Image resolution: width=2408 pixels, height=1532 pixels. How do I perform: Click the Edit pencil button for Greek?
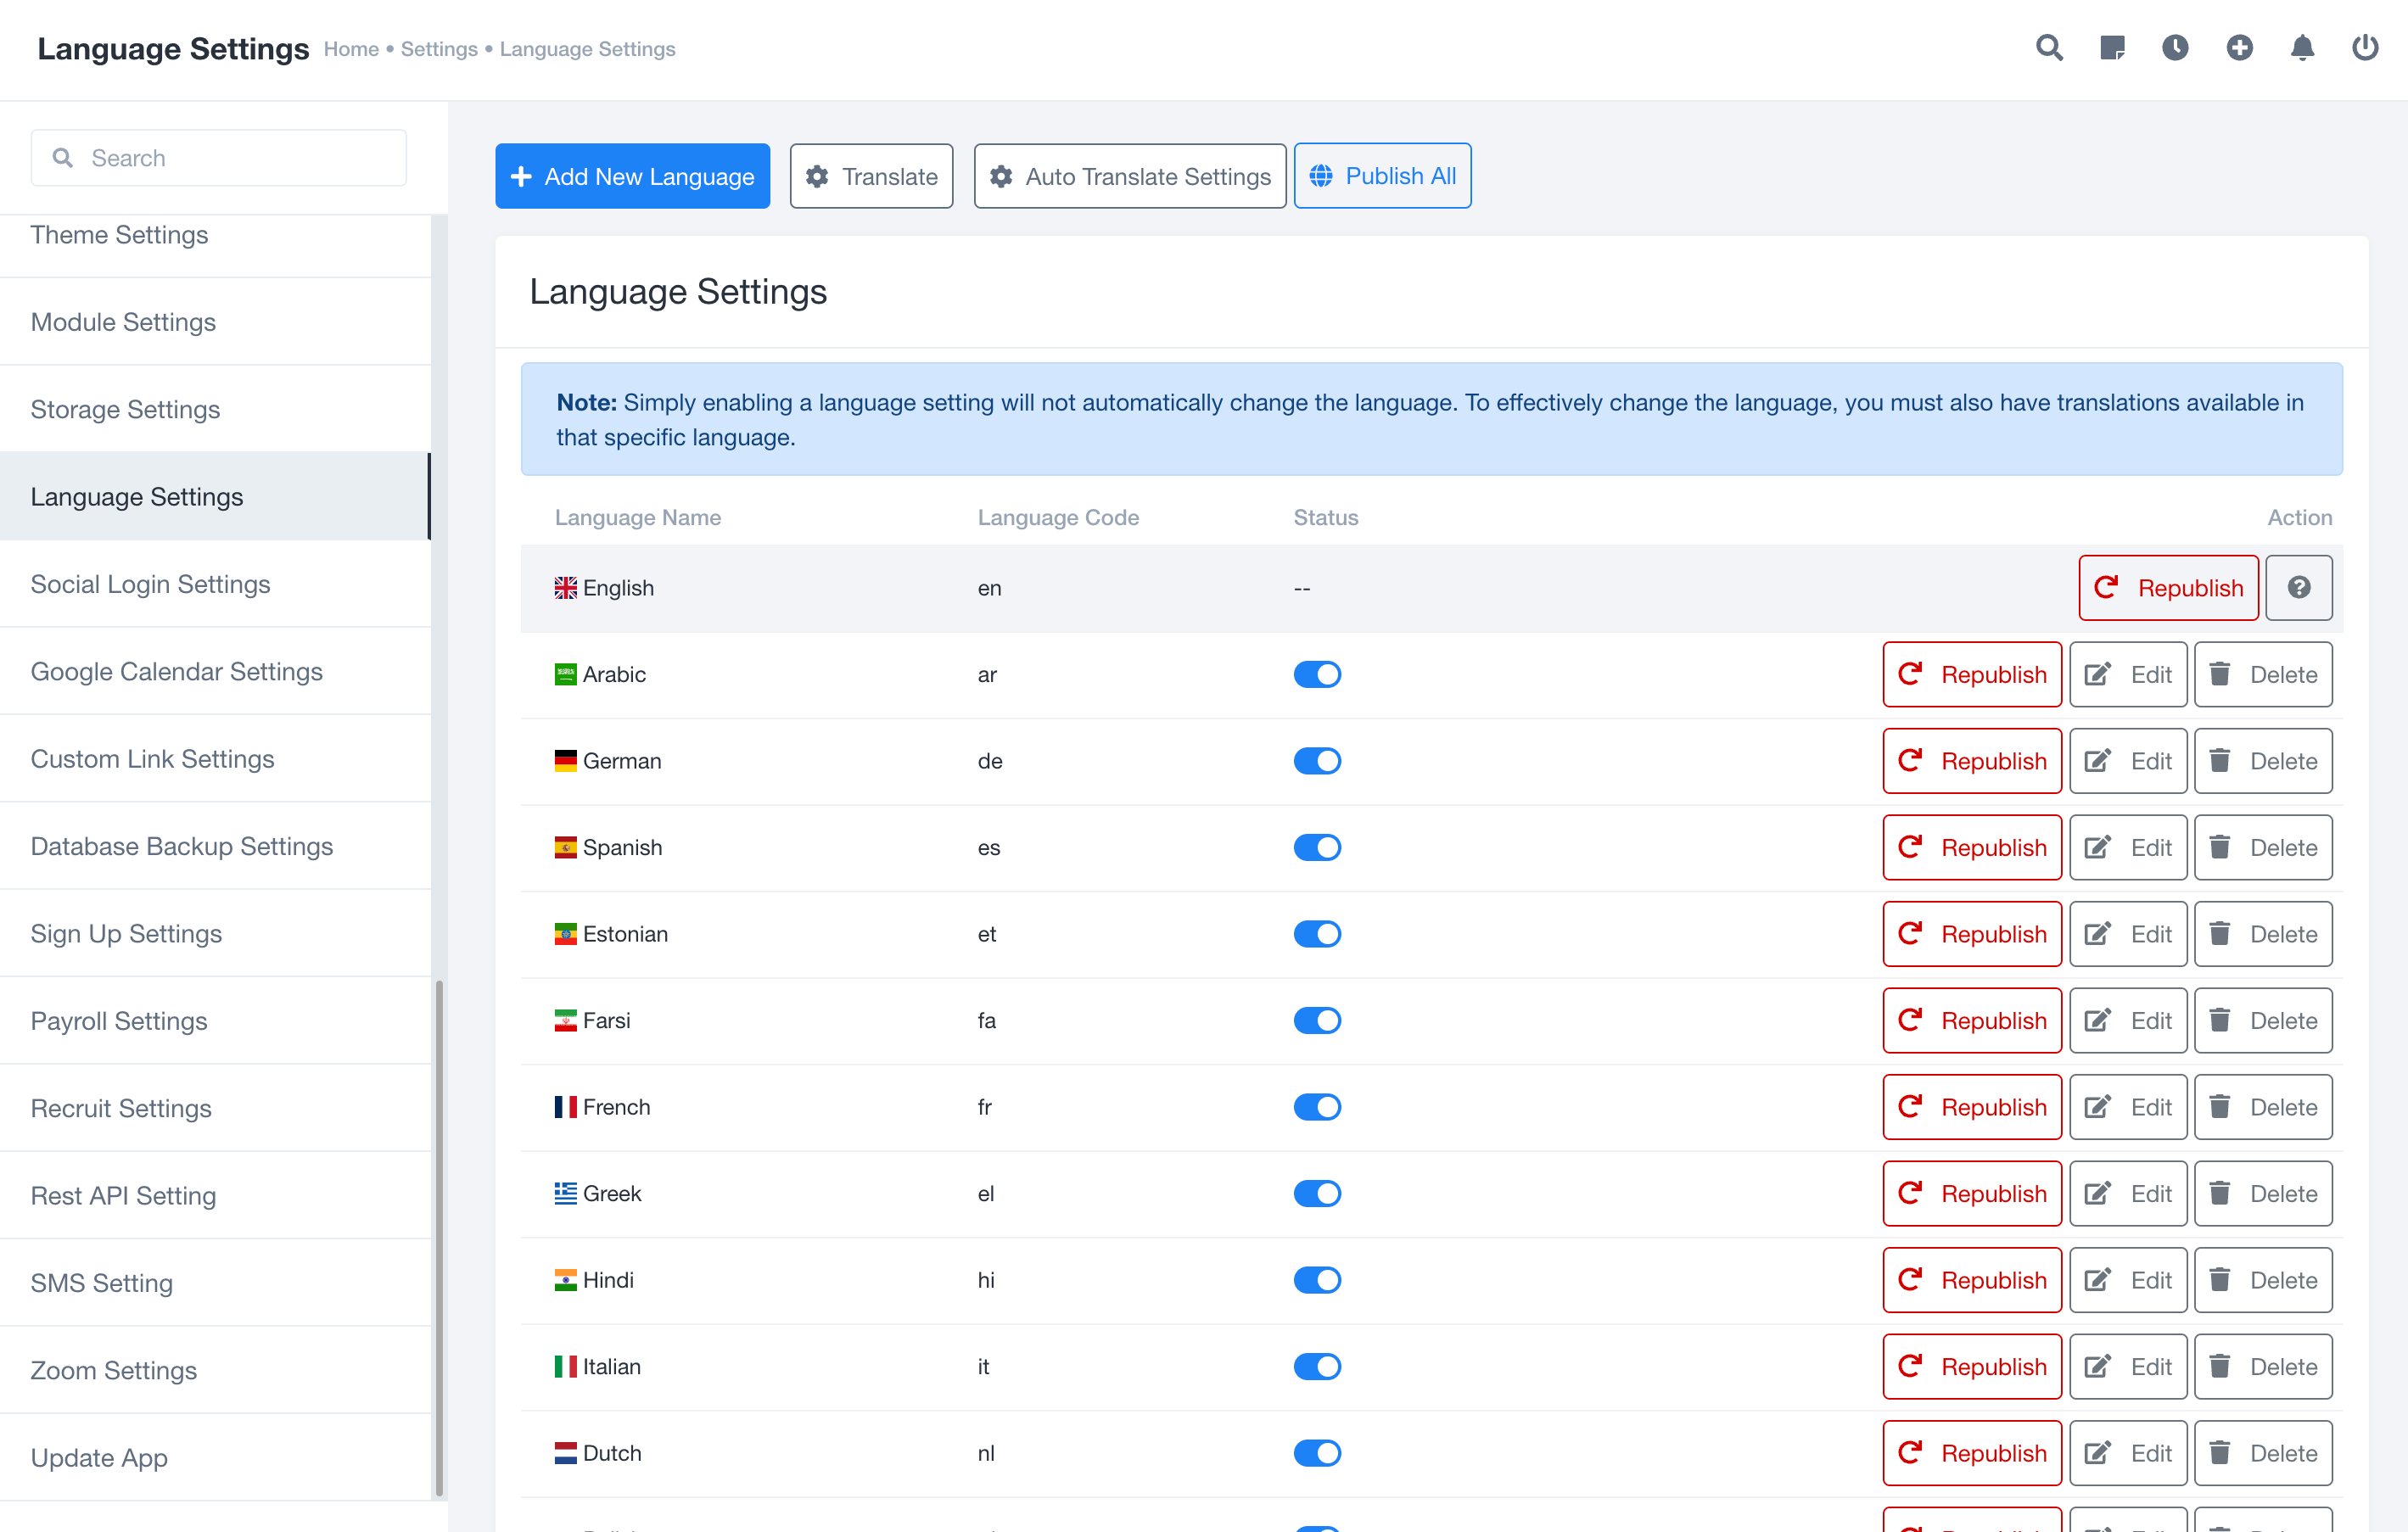tap(2127, 1194)
